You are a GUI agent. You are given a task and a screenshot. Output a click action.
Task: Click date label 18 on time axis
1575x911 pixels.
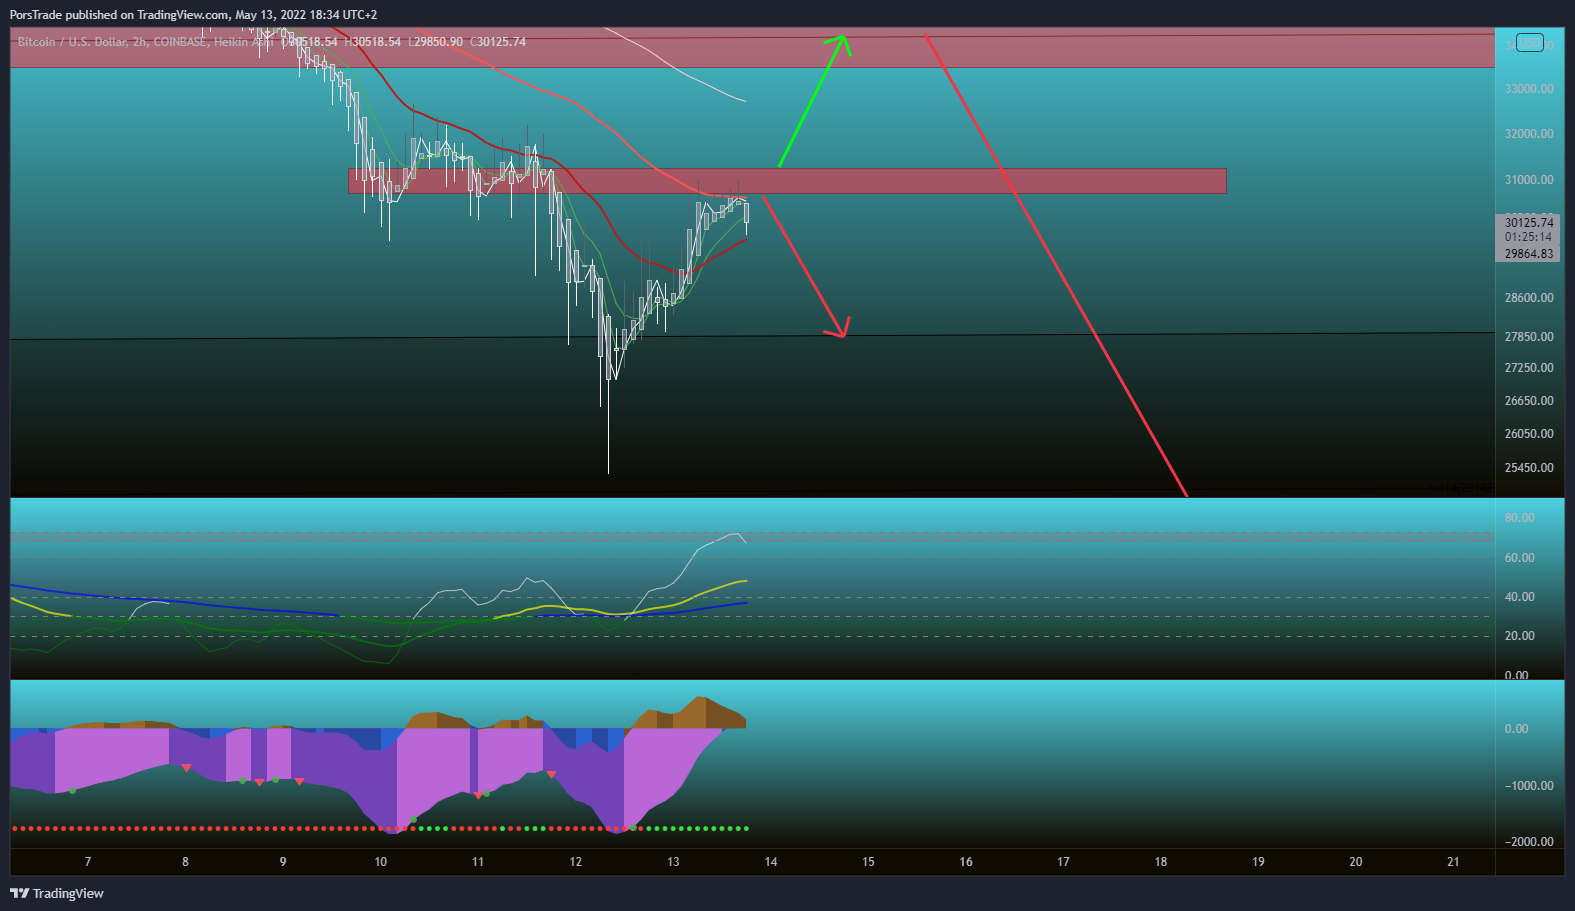[x=1161, y=862]
